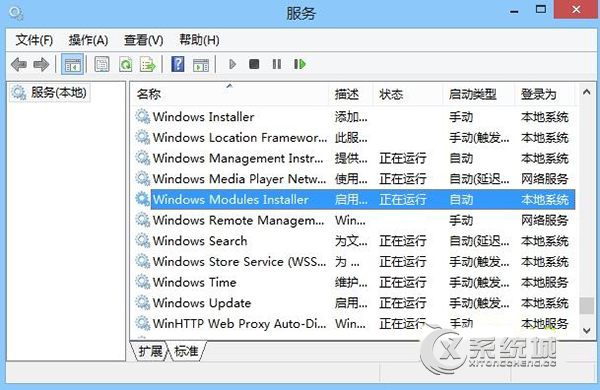Pause the selected service
The width and height of the screenshot is (600, 390).
click(x=277, y=64)
